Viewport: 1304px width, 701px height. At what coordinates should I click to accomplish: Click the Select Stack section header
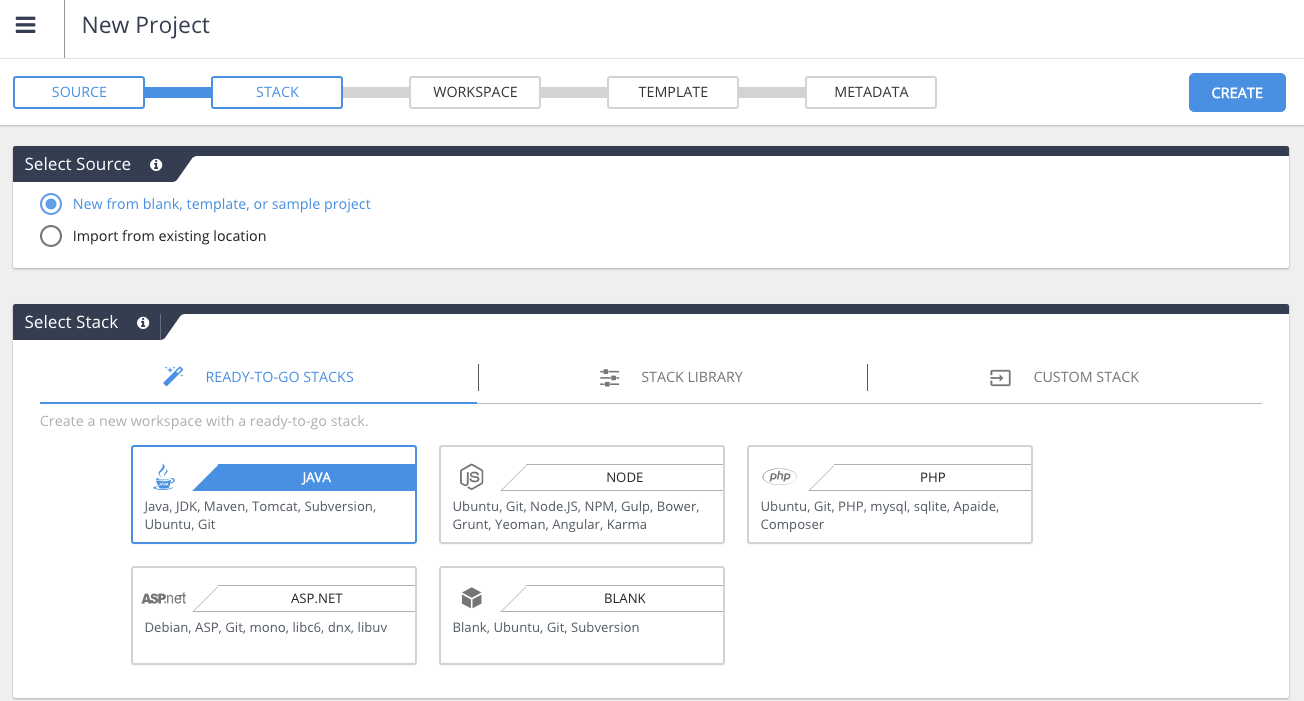click(72, 322)
